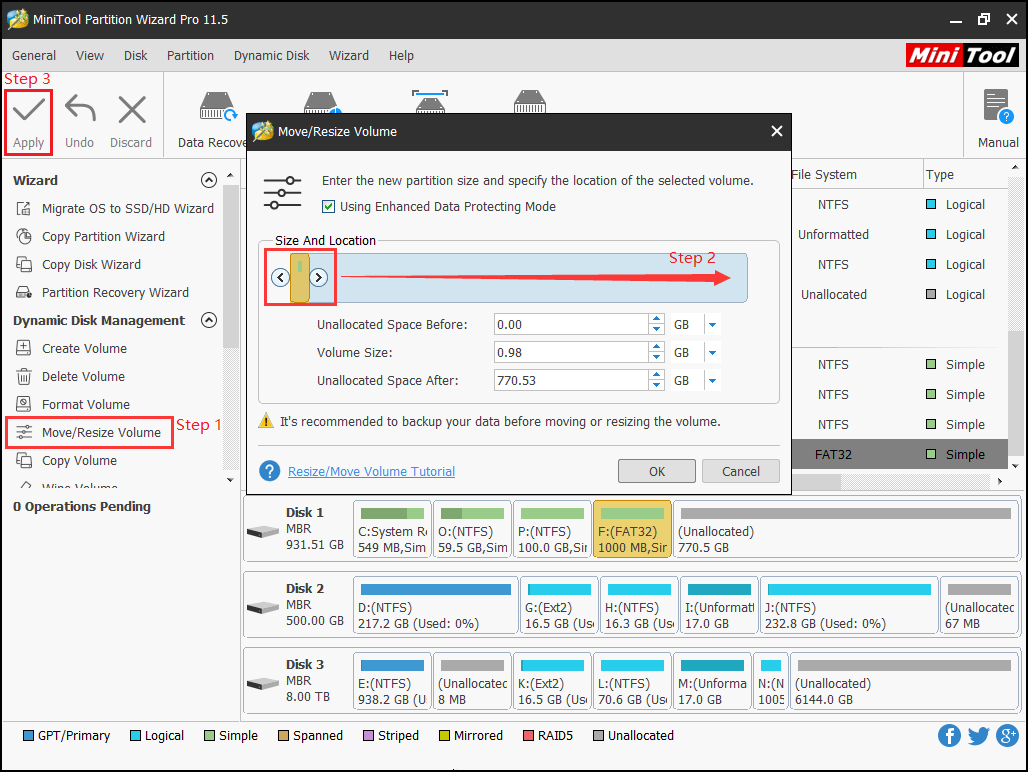Select G:(Ext2) partition on Disk 2
Viewport: 1028px width, 772px height.
tap(559, 606)
